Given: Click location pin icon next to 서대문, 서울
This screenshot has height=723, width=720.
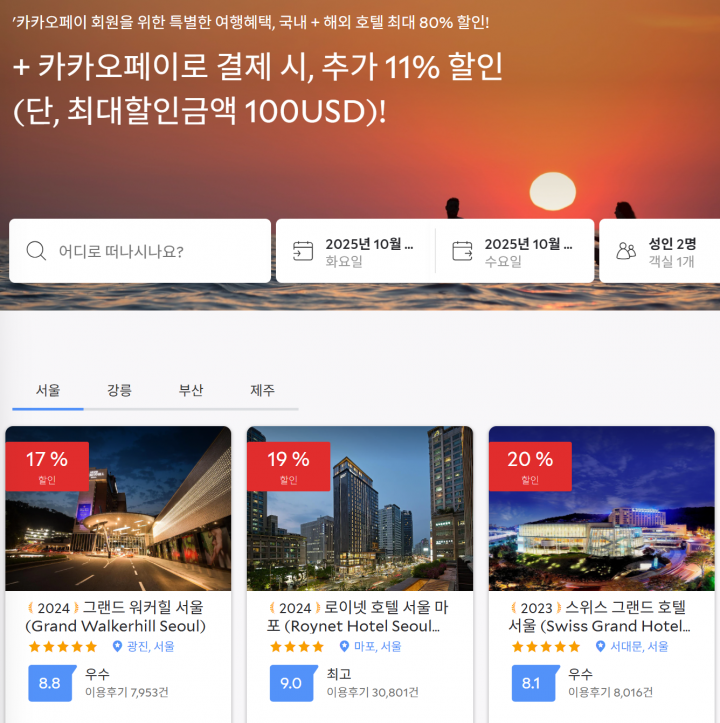Looking at the screenshot, I should (x=600, y=647).
